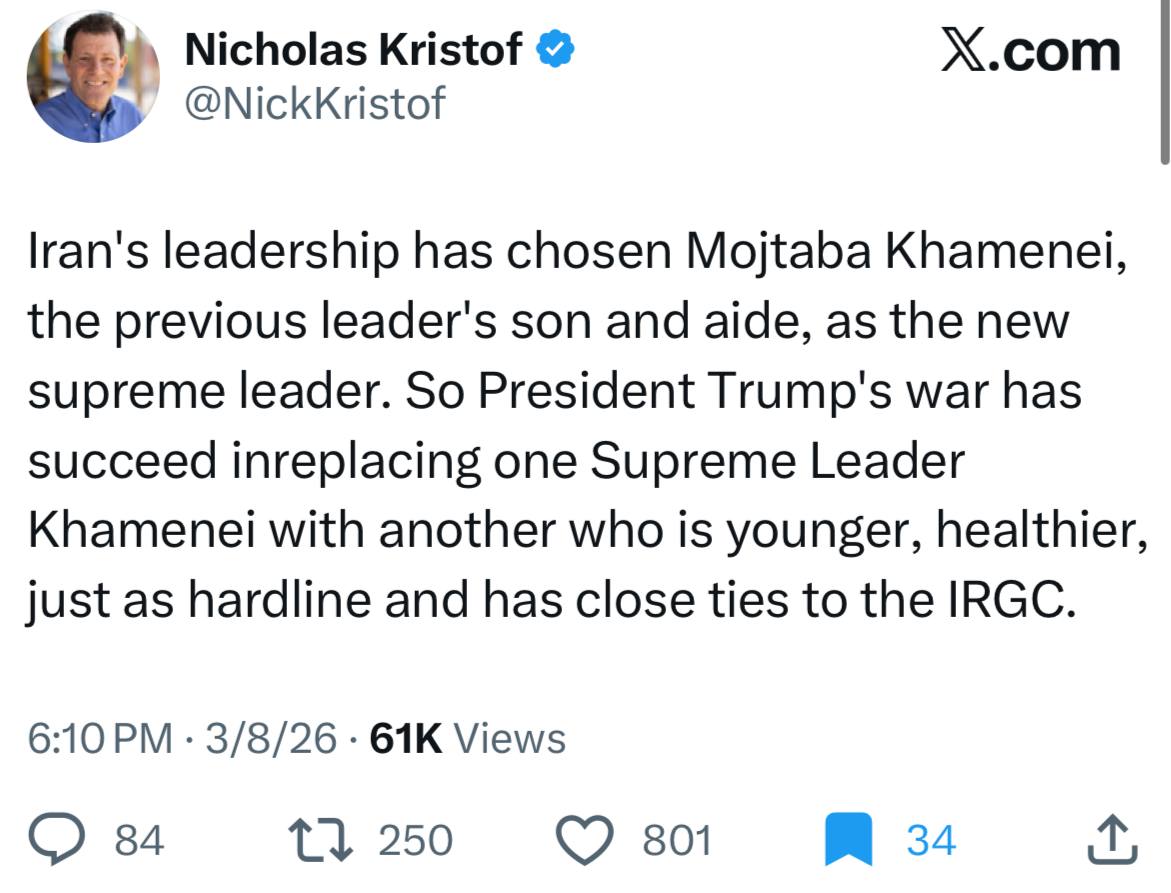Click the scrollbar at right edge
Screen dimensions: 1171x893
point(1164,80)
